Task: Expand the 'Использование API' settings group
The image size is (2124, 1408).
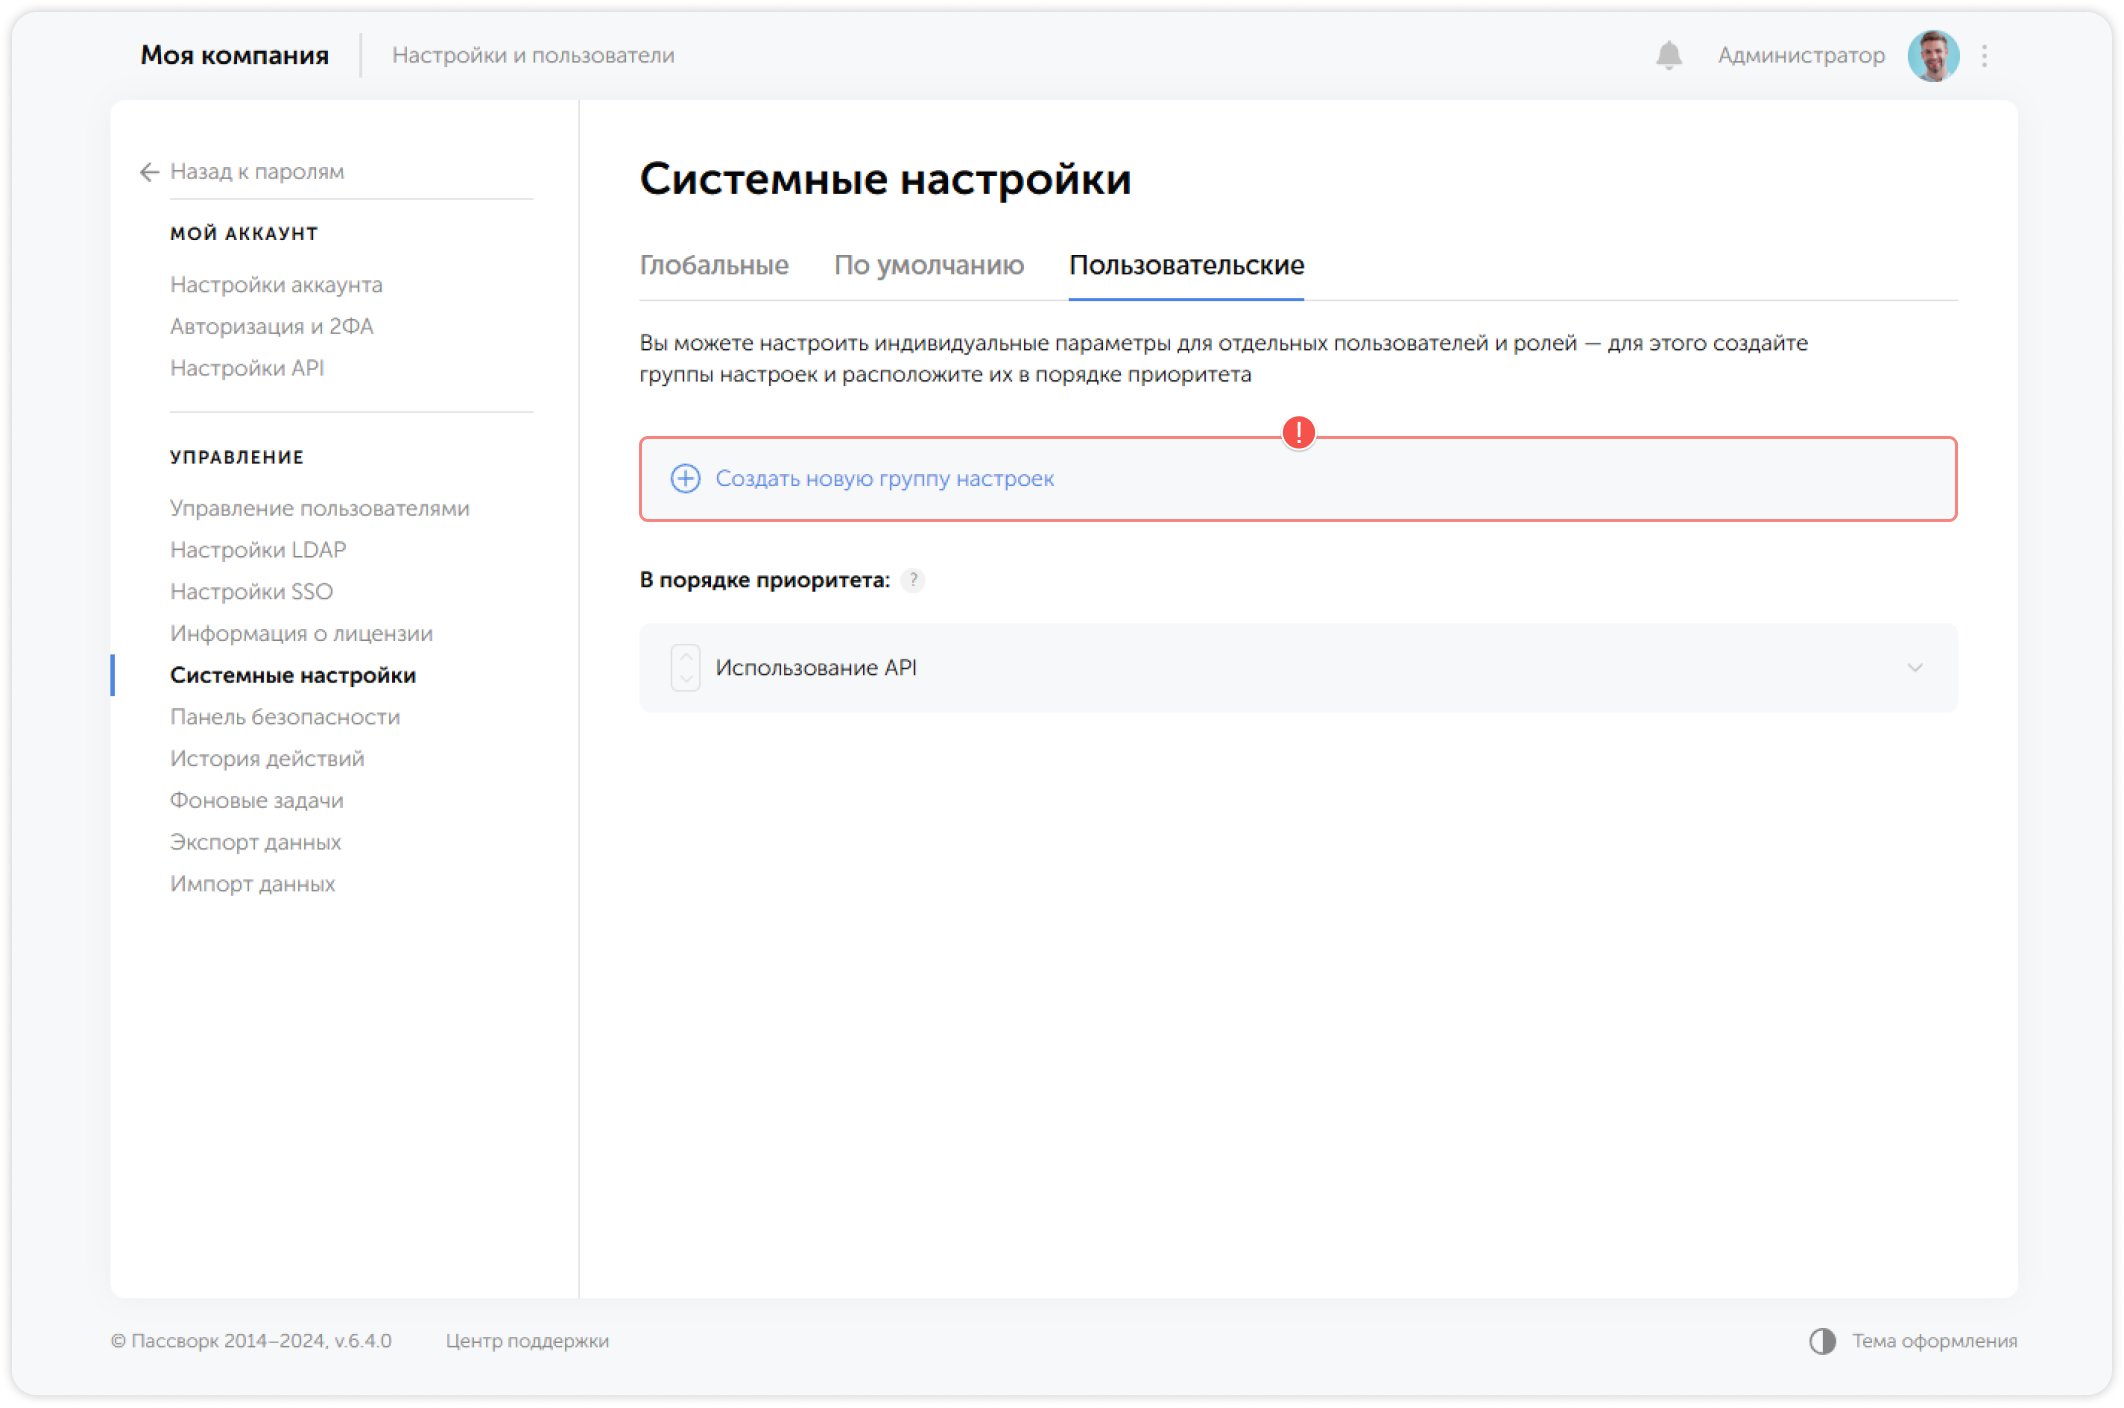Action: (1915, 668)
